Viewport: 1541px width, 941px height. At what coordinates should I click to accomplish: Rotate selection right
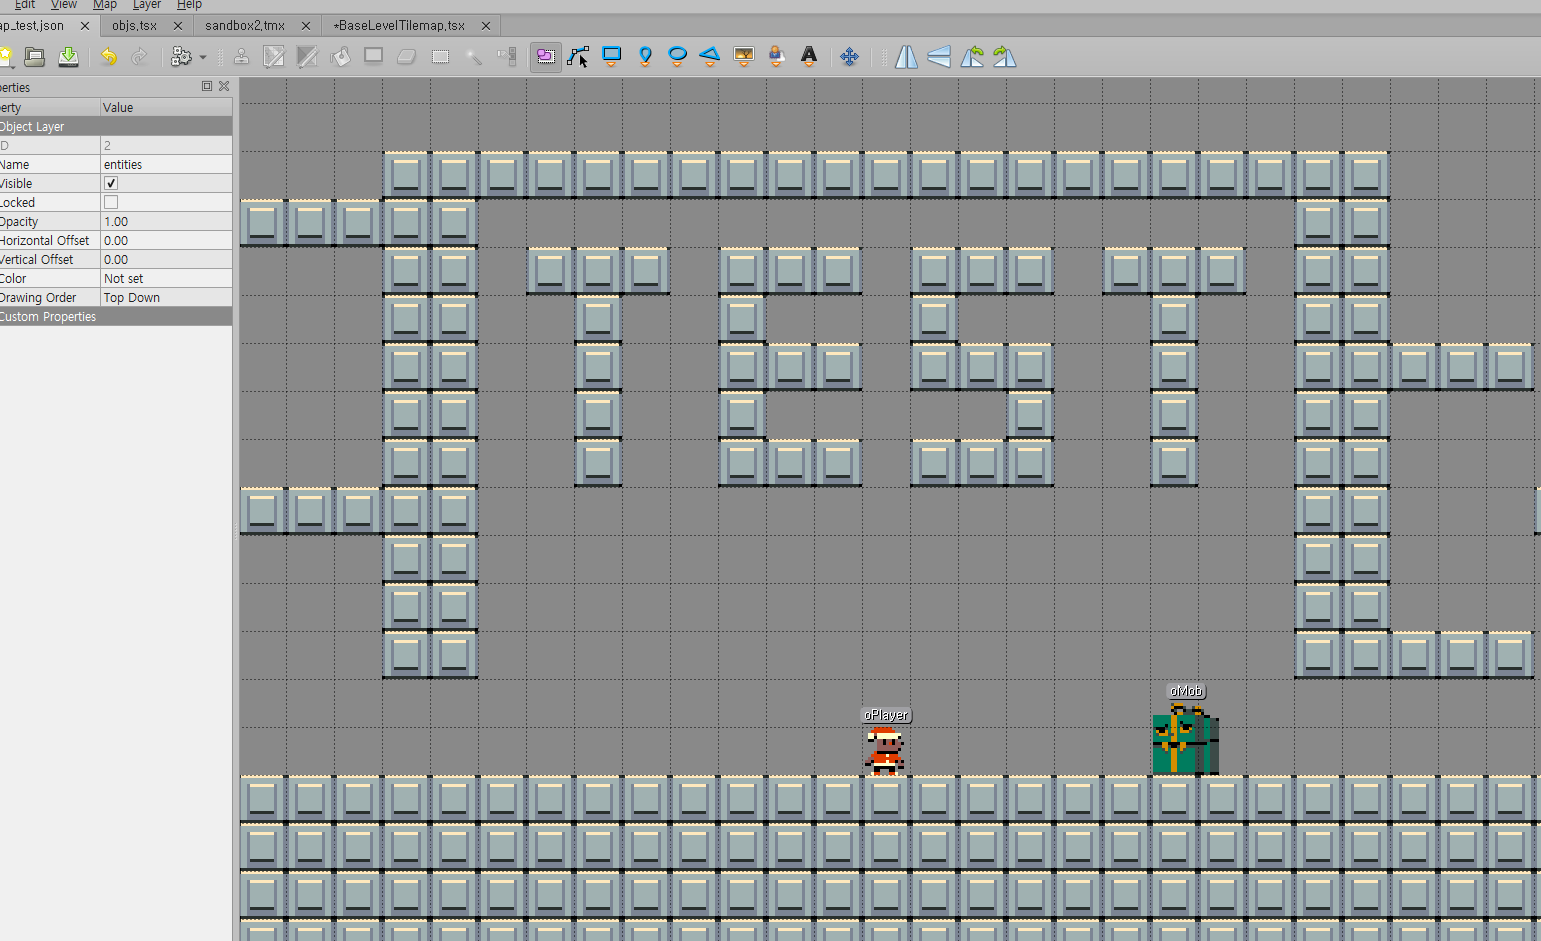[x=1005, y=57]
